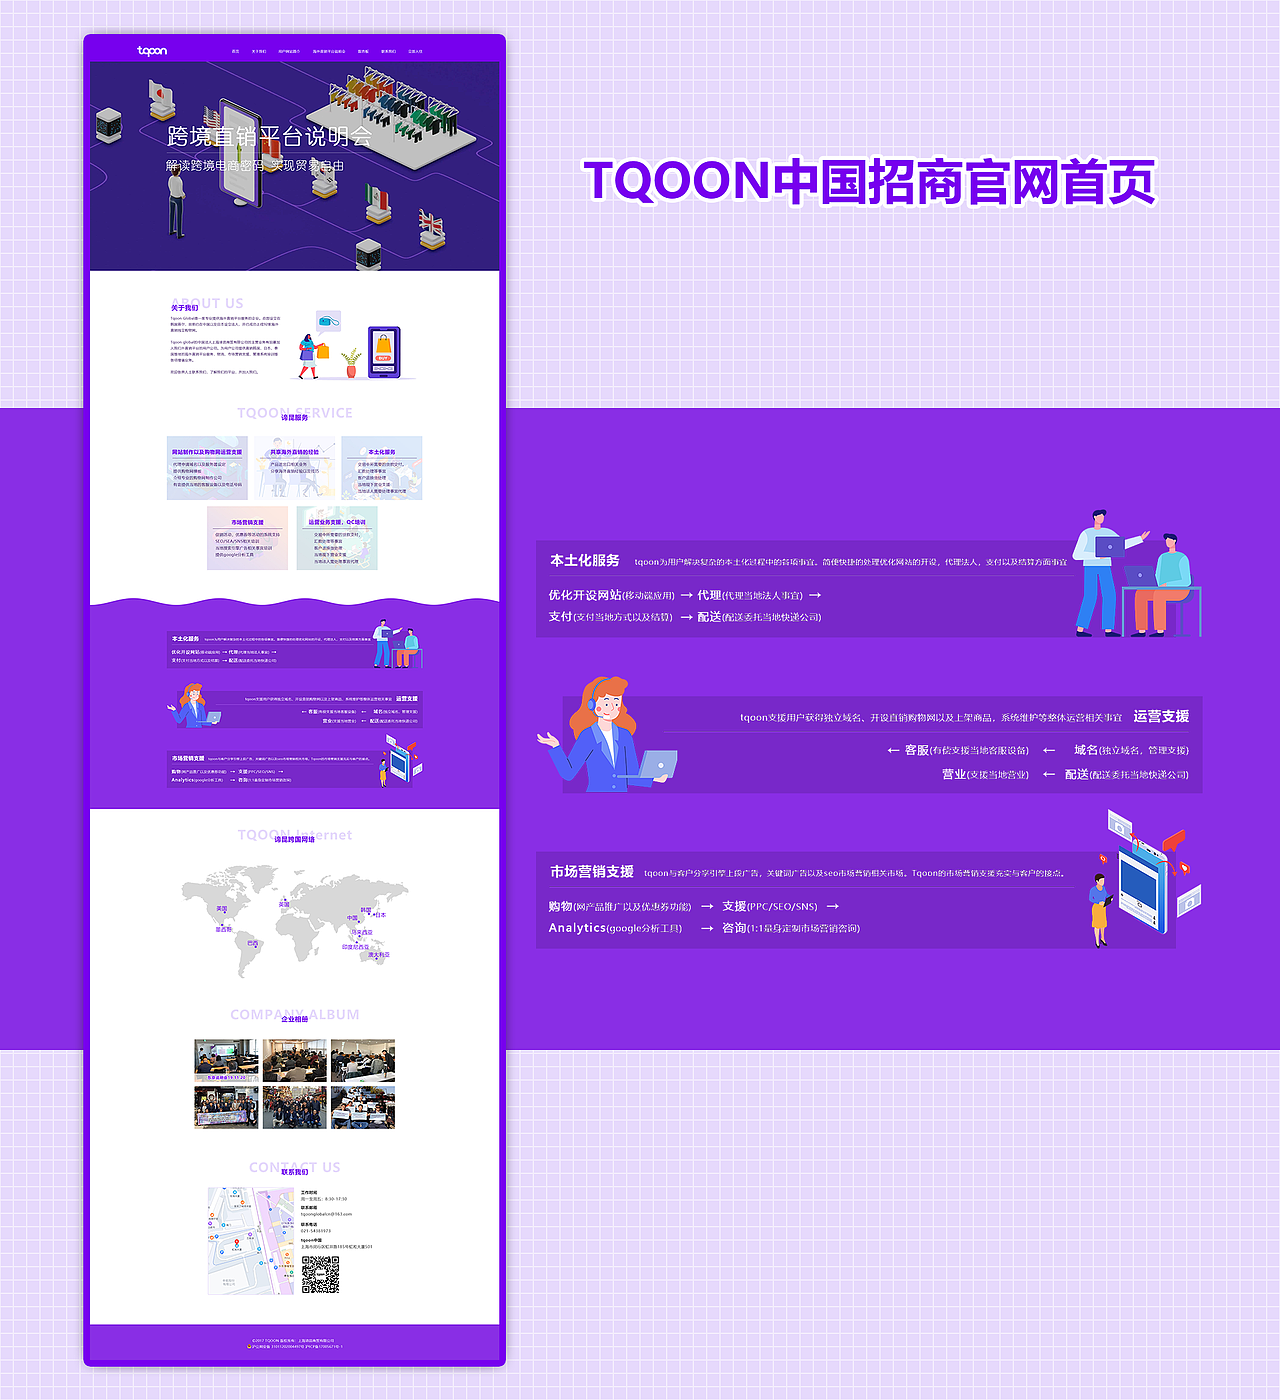
Task: Open the 企业入驻 item at the navigation bar end
Action: click(x=417, y=50)
